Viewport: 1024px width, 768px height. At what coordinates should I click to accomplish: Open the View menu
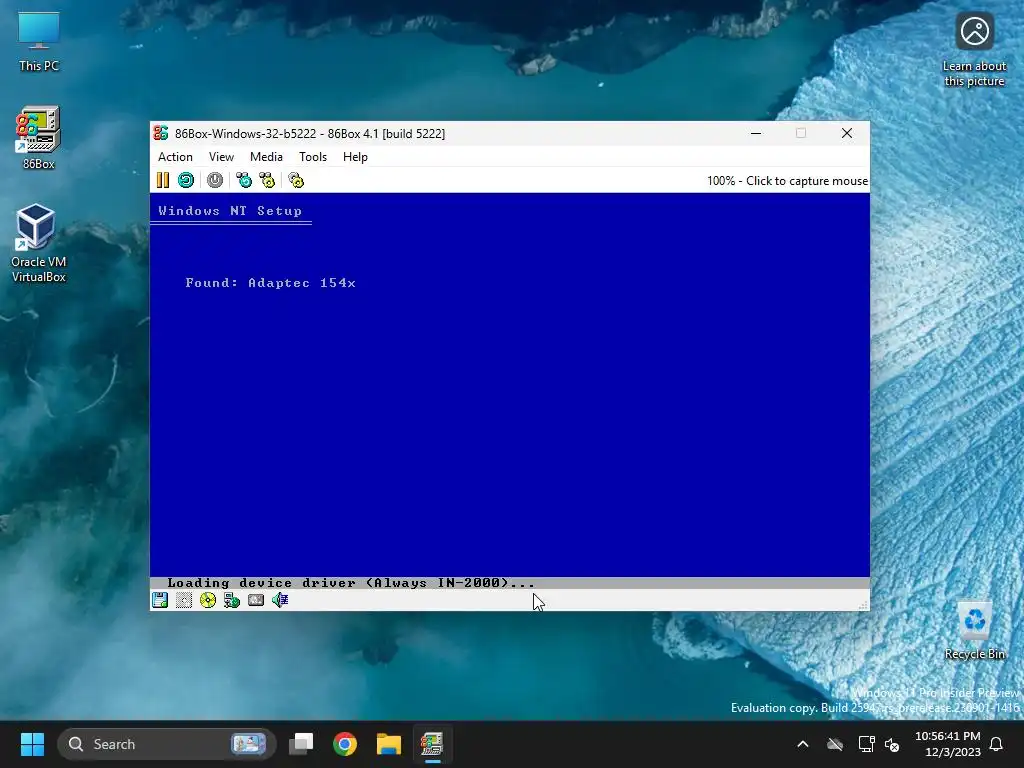pos(221,157)
